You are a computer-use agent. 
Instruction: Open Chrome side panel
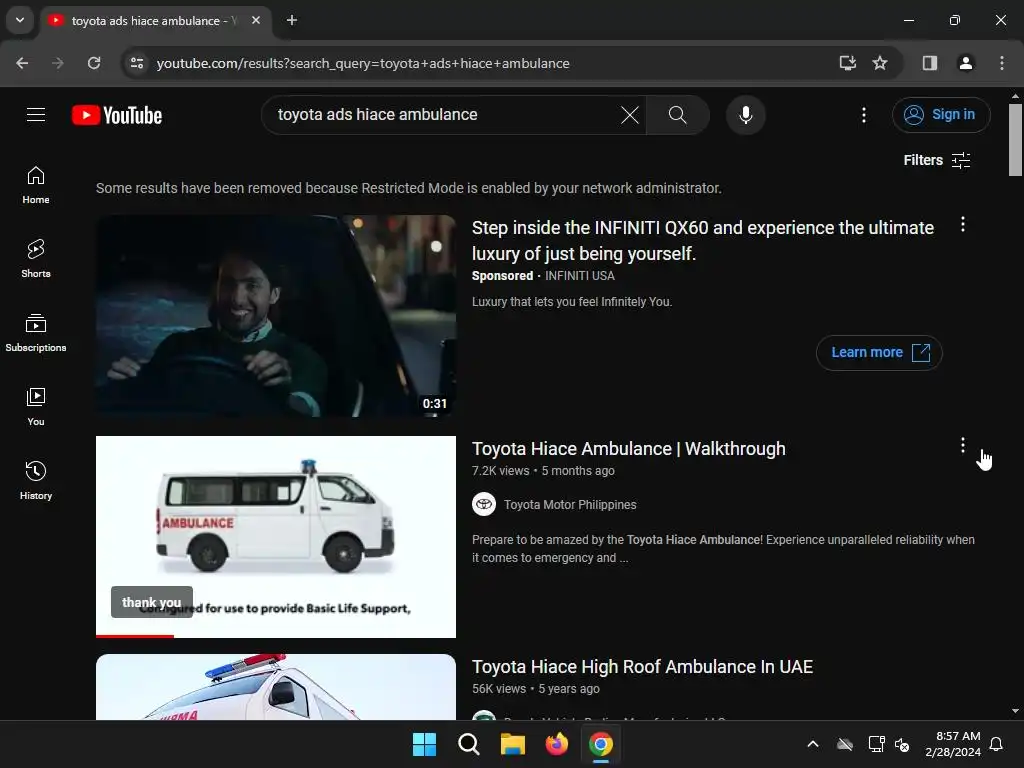pos(929,63)
